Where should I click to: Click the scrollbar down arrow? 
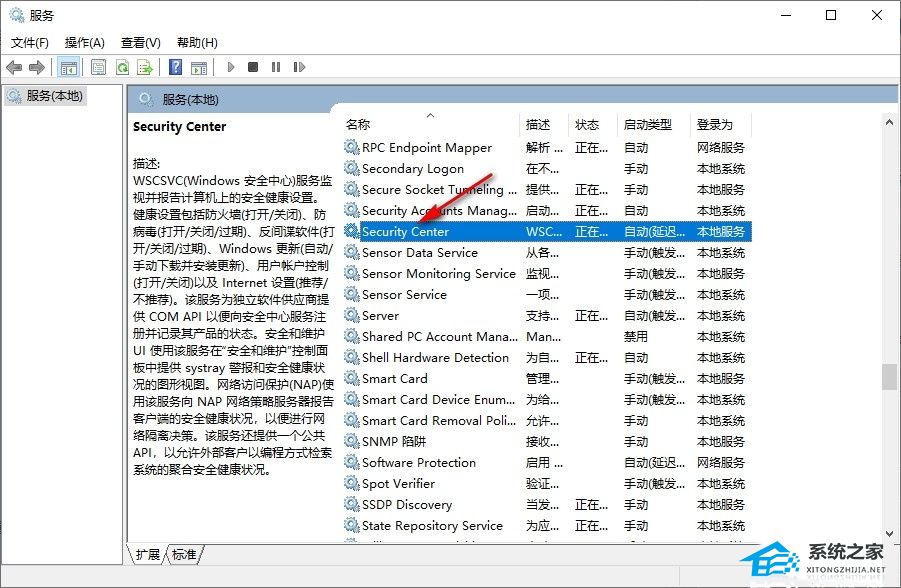tap(889, 533)
